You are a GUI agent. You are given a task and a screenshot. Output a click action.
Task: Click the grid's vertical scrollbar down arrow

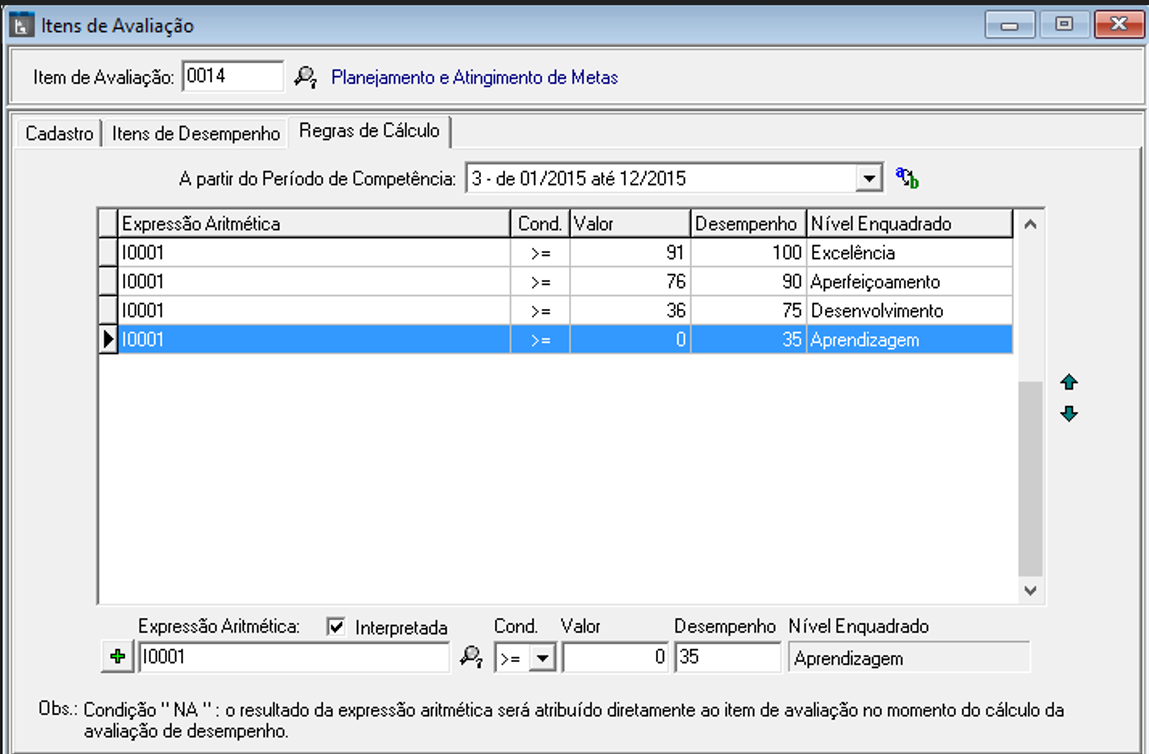[1030, 591]
